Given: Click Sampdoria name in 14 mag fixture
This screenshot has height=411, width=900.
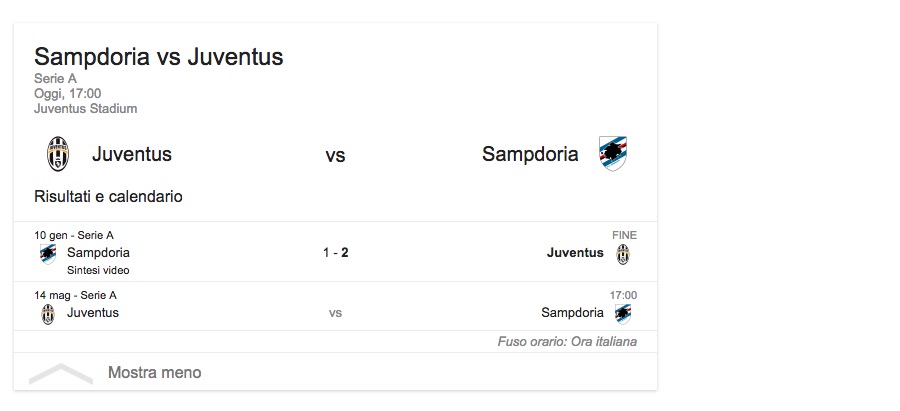Looking at the screenshot, I should click(x=573, y=313).
